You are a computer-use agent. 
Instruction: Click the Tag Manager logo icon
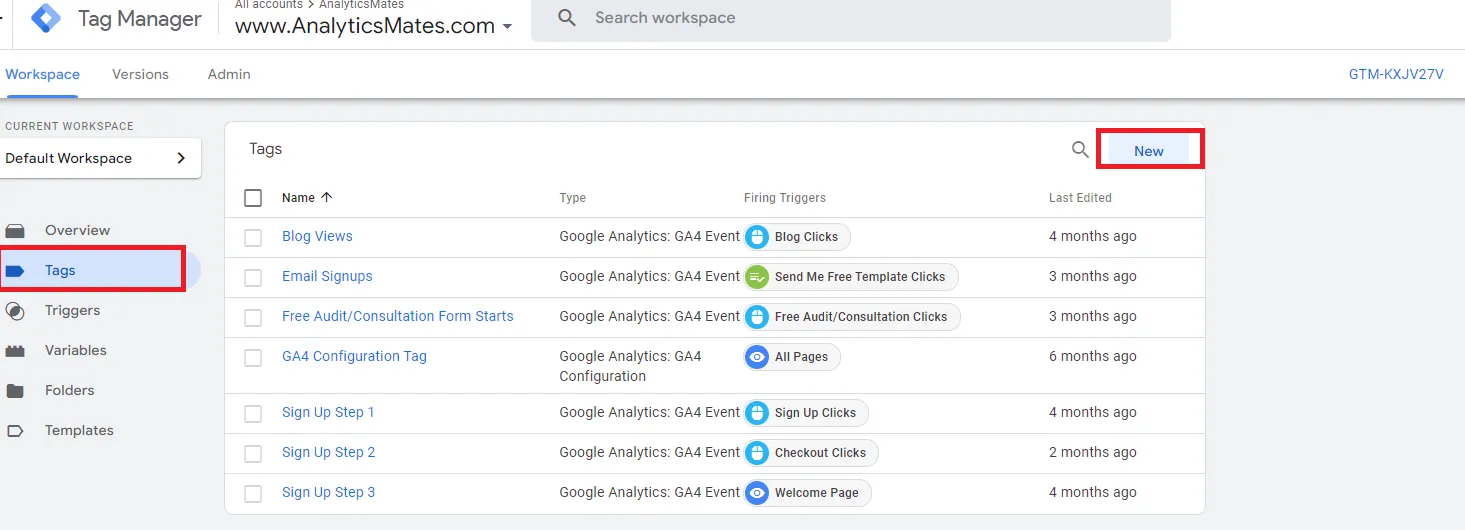pyautogui.click(x=46, y=19)
